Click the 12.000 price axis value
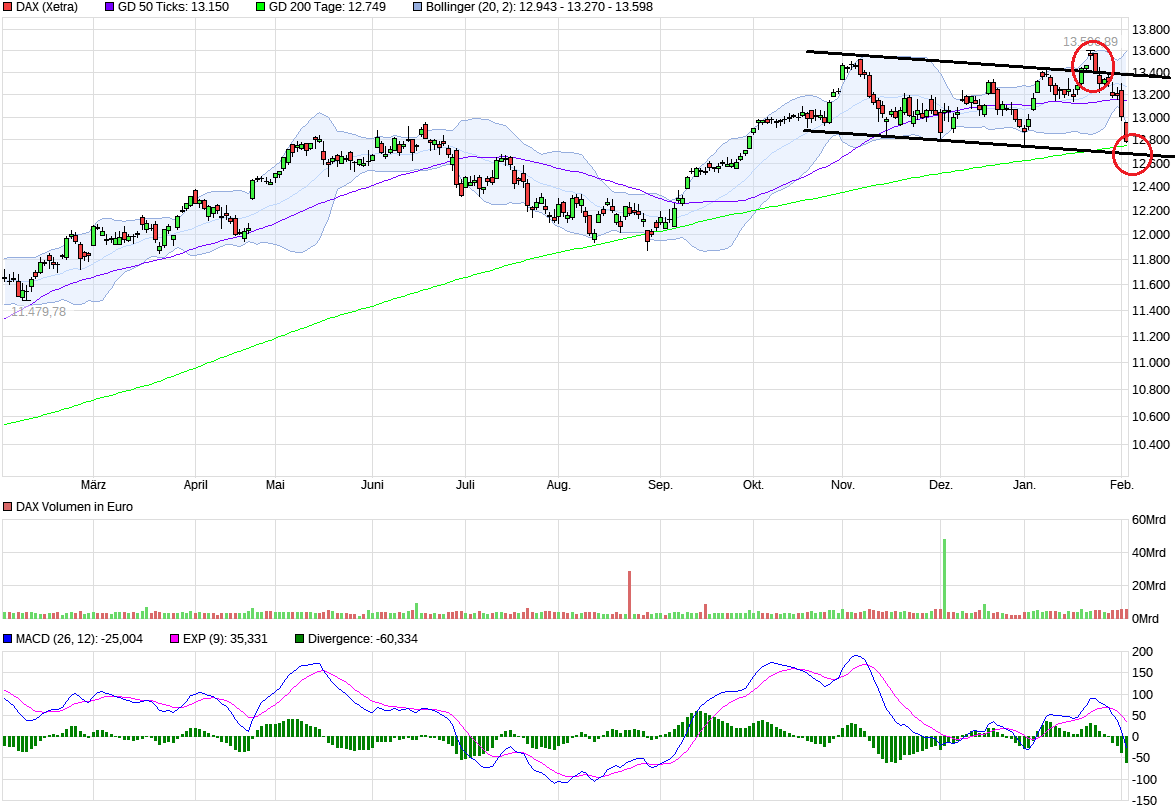The image size is (1175, 812). pos(1150,235)
